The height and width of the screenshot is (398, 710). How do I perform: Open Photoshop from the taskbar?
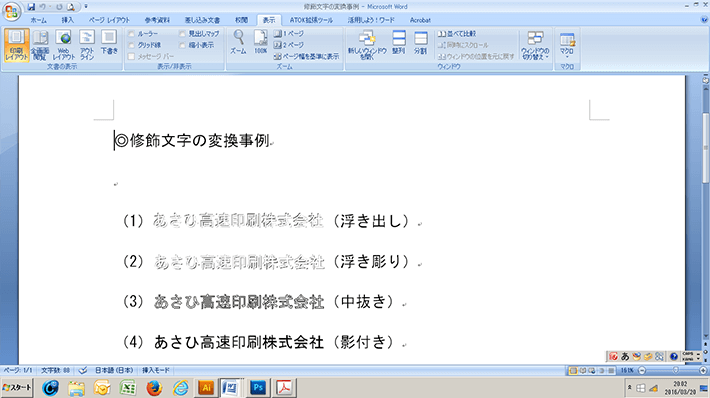point(258,388)
